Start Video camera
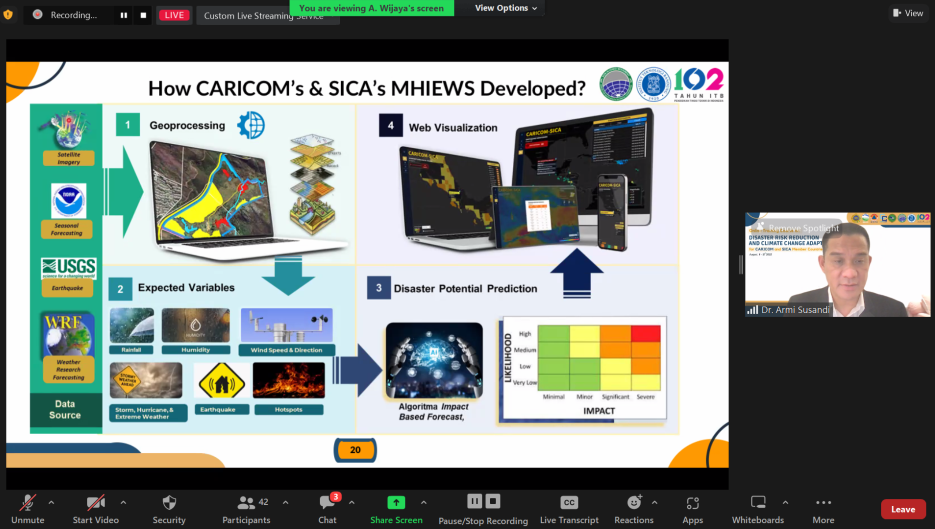The image size is (935, 529). coord(95,508)
